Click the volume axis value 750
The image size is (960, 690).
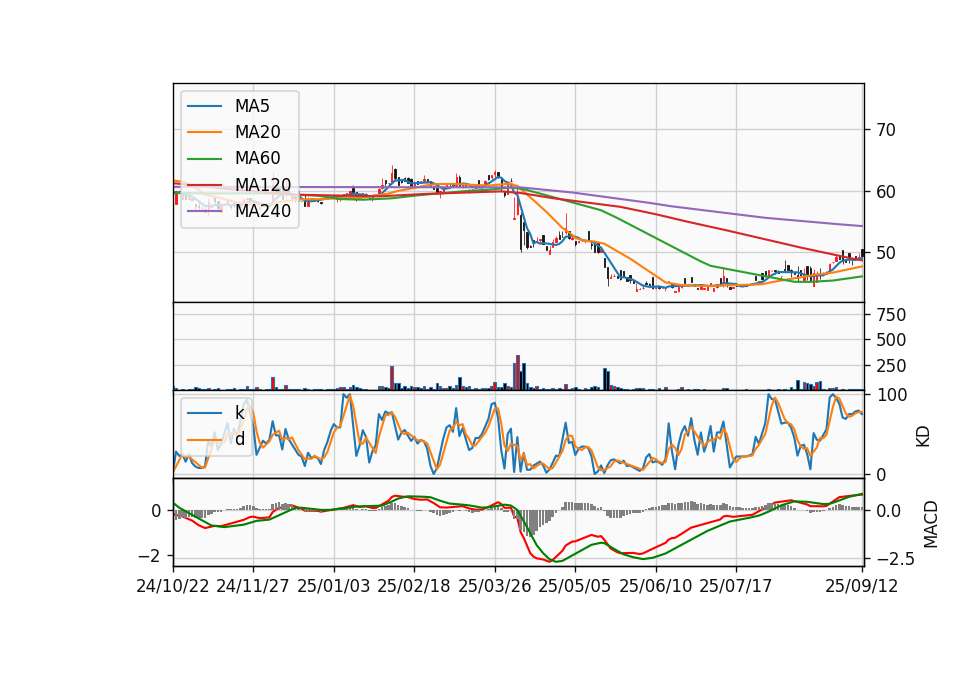(x=891, y=315)
